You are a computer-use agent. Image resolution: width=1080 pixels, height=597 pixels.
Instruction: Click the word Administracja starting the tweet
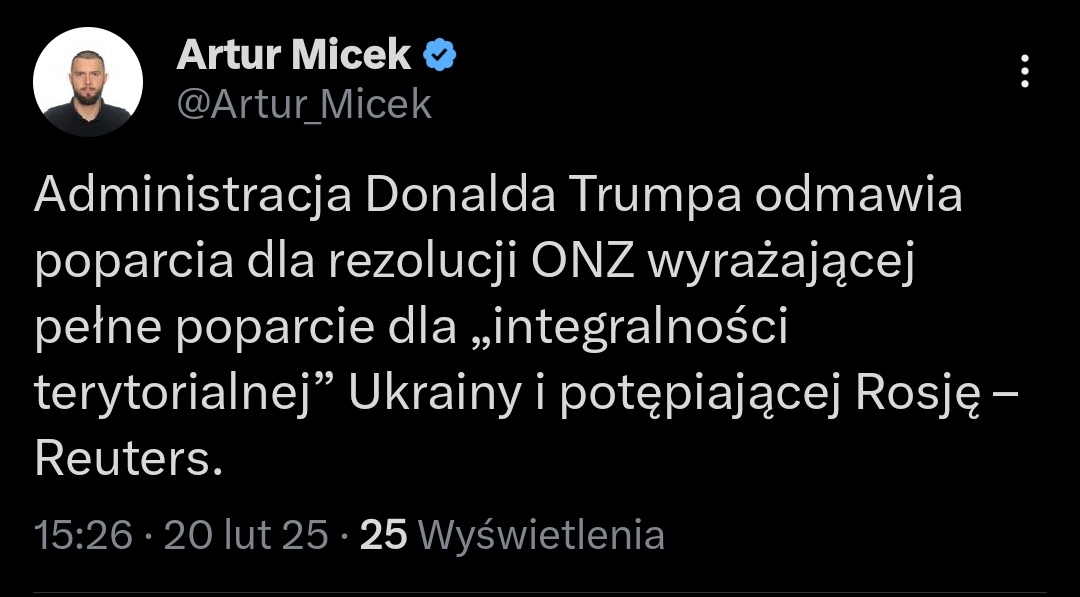pyautogui.click(x=193, y=197)
